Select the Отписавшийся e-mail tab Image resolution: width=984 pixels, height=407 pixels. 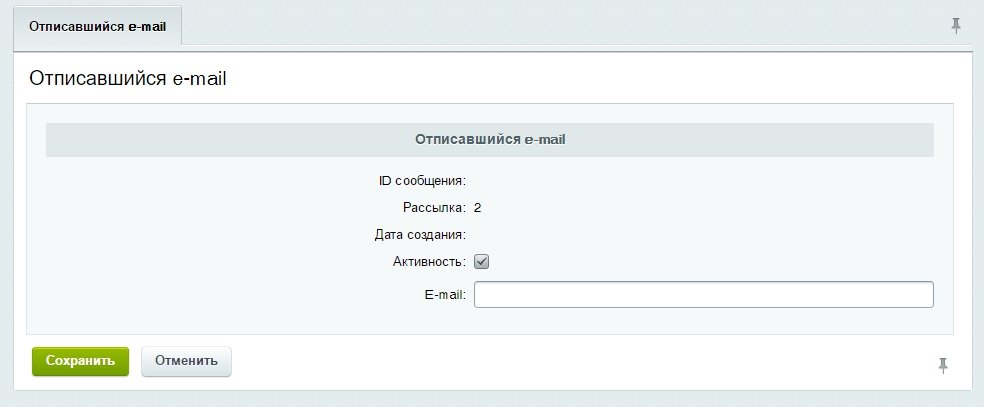(97, 27)
